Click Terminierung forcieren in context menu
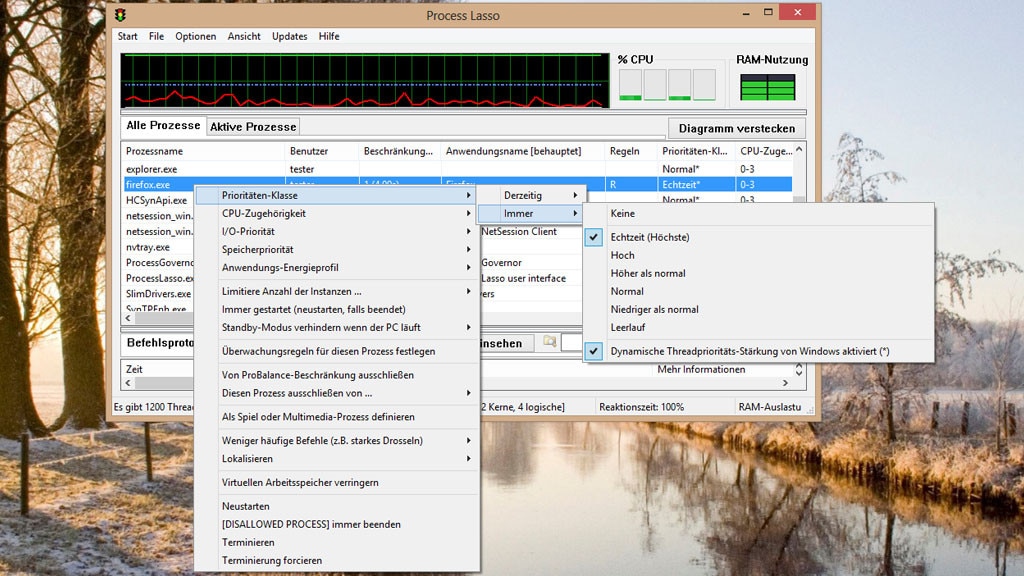The width and height of the screenshot is (1024, 576). 272,560
